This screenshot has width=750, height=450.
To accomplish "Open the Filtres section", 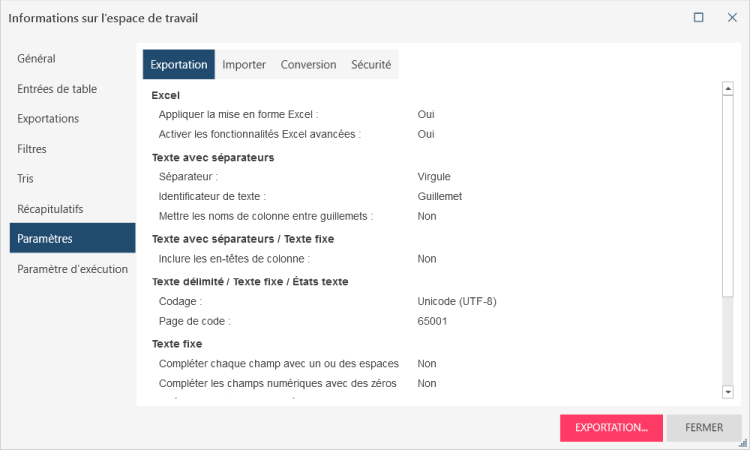I will (x=32, y=149).
